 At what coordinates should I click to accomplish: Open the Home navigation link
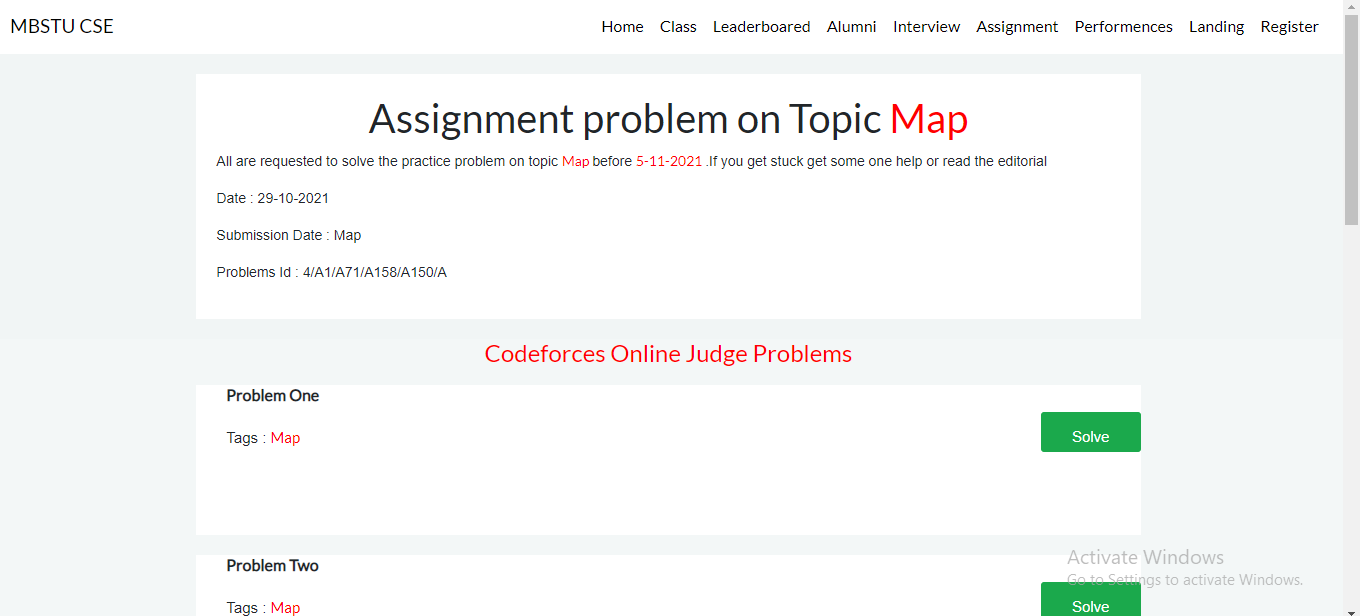point(622,26)
